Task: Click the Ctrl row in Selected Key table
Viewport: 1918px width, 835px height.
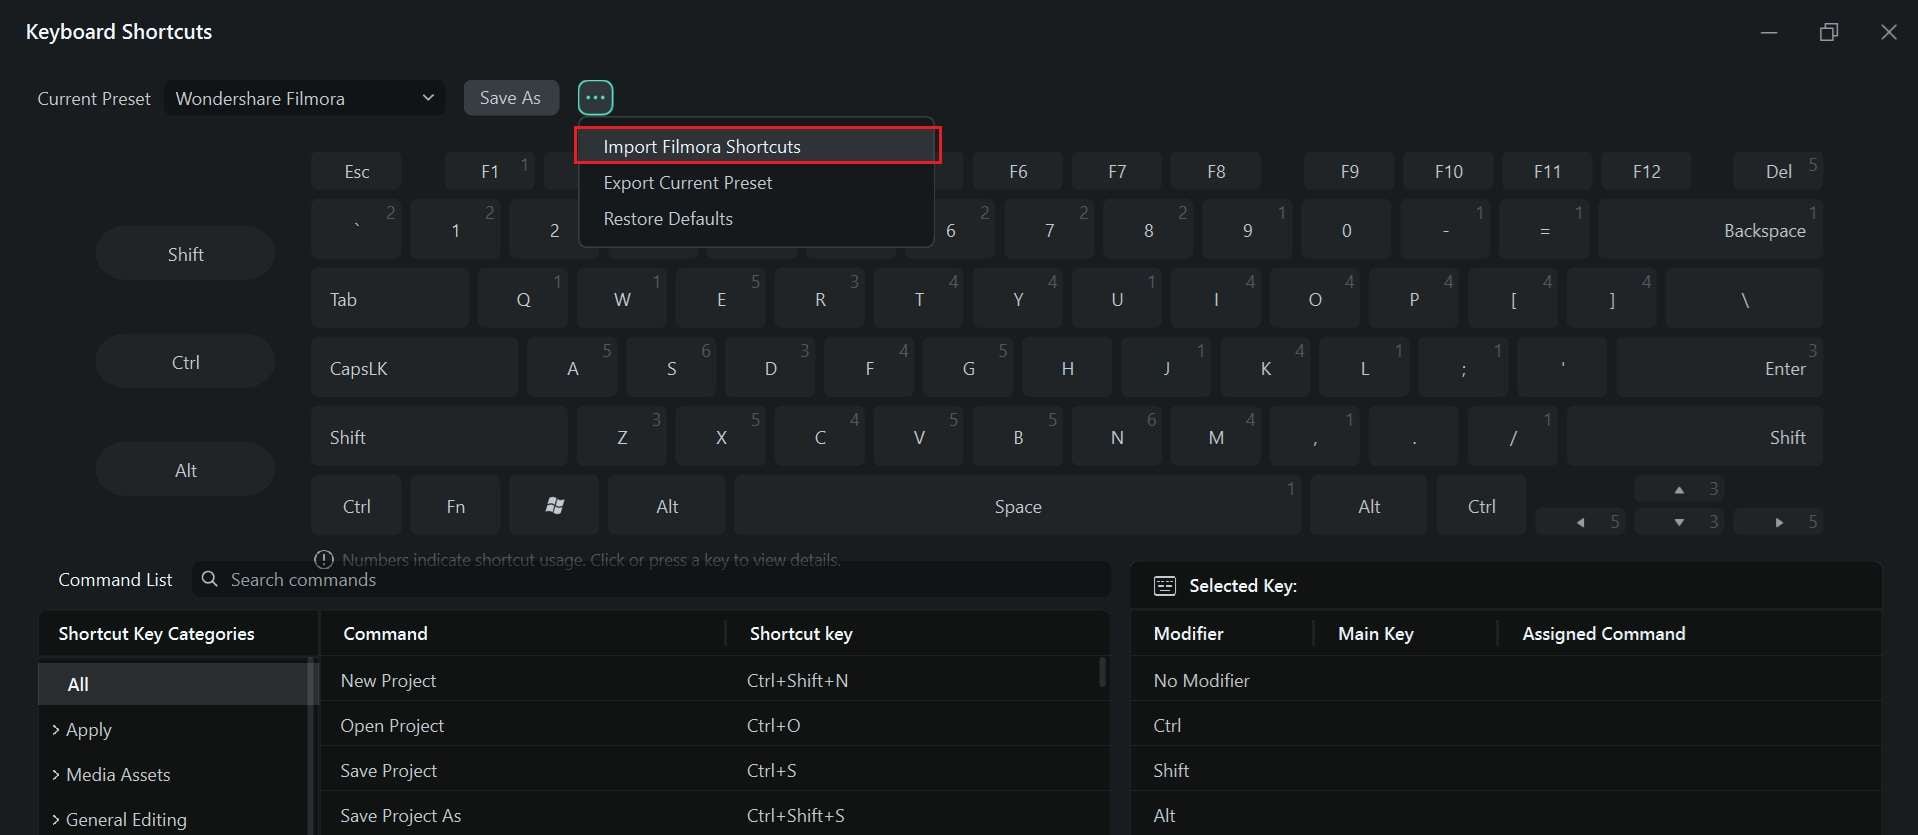Action: [1506, 725]
